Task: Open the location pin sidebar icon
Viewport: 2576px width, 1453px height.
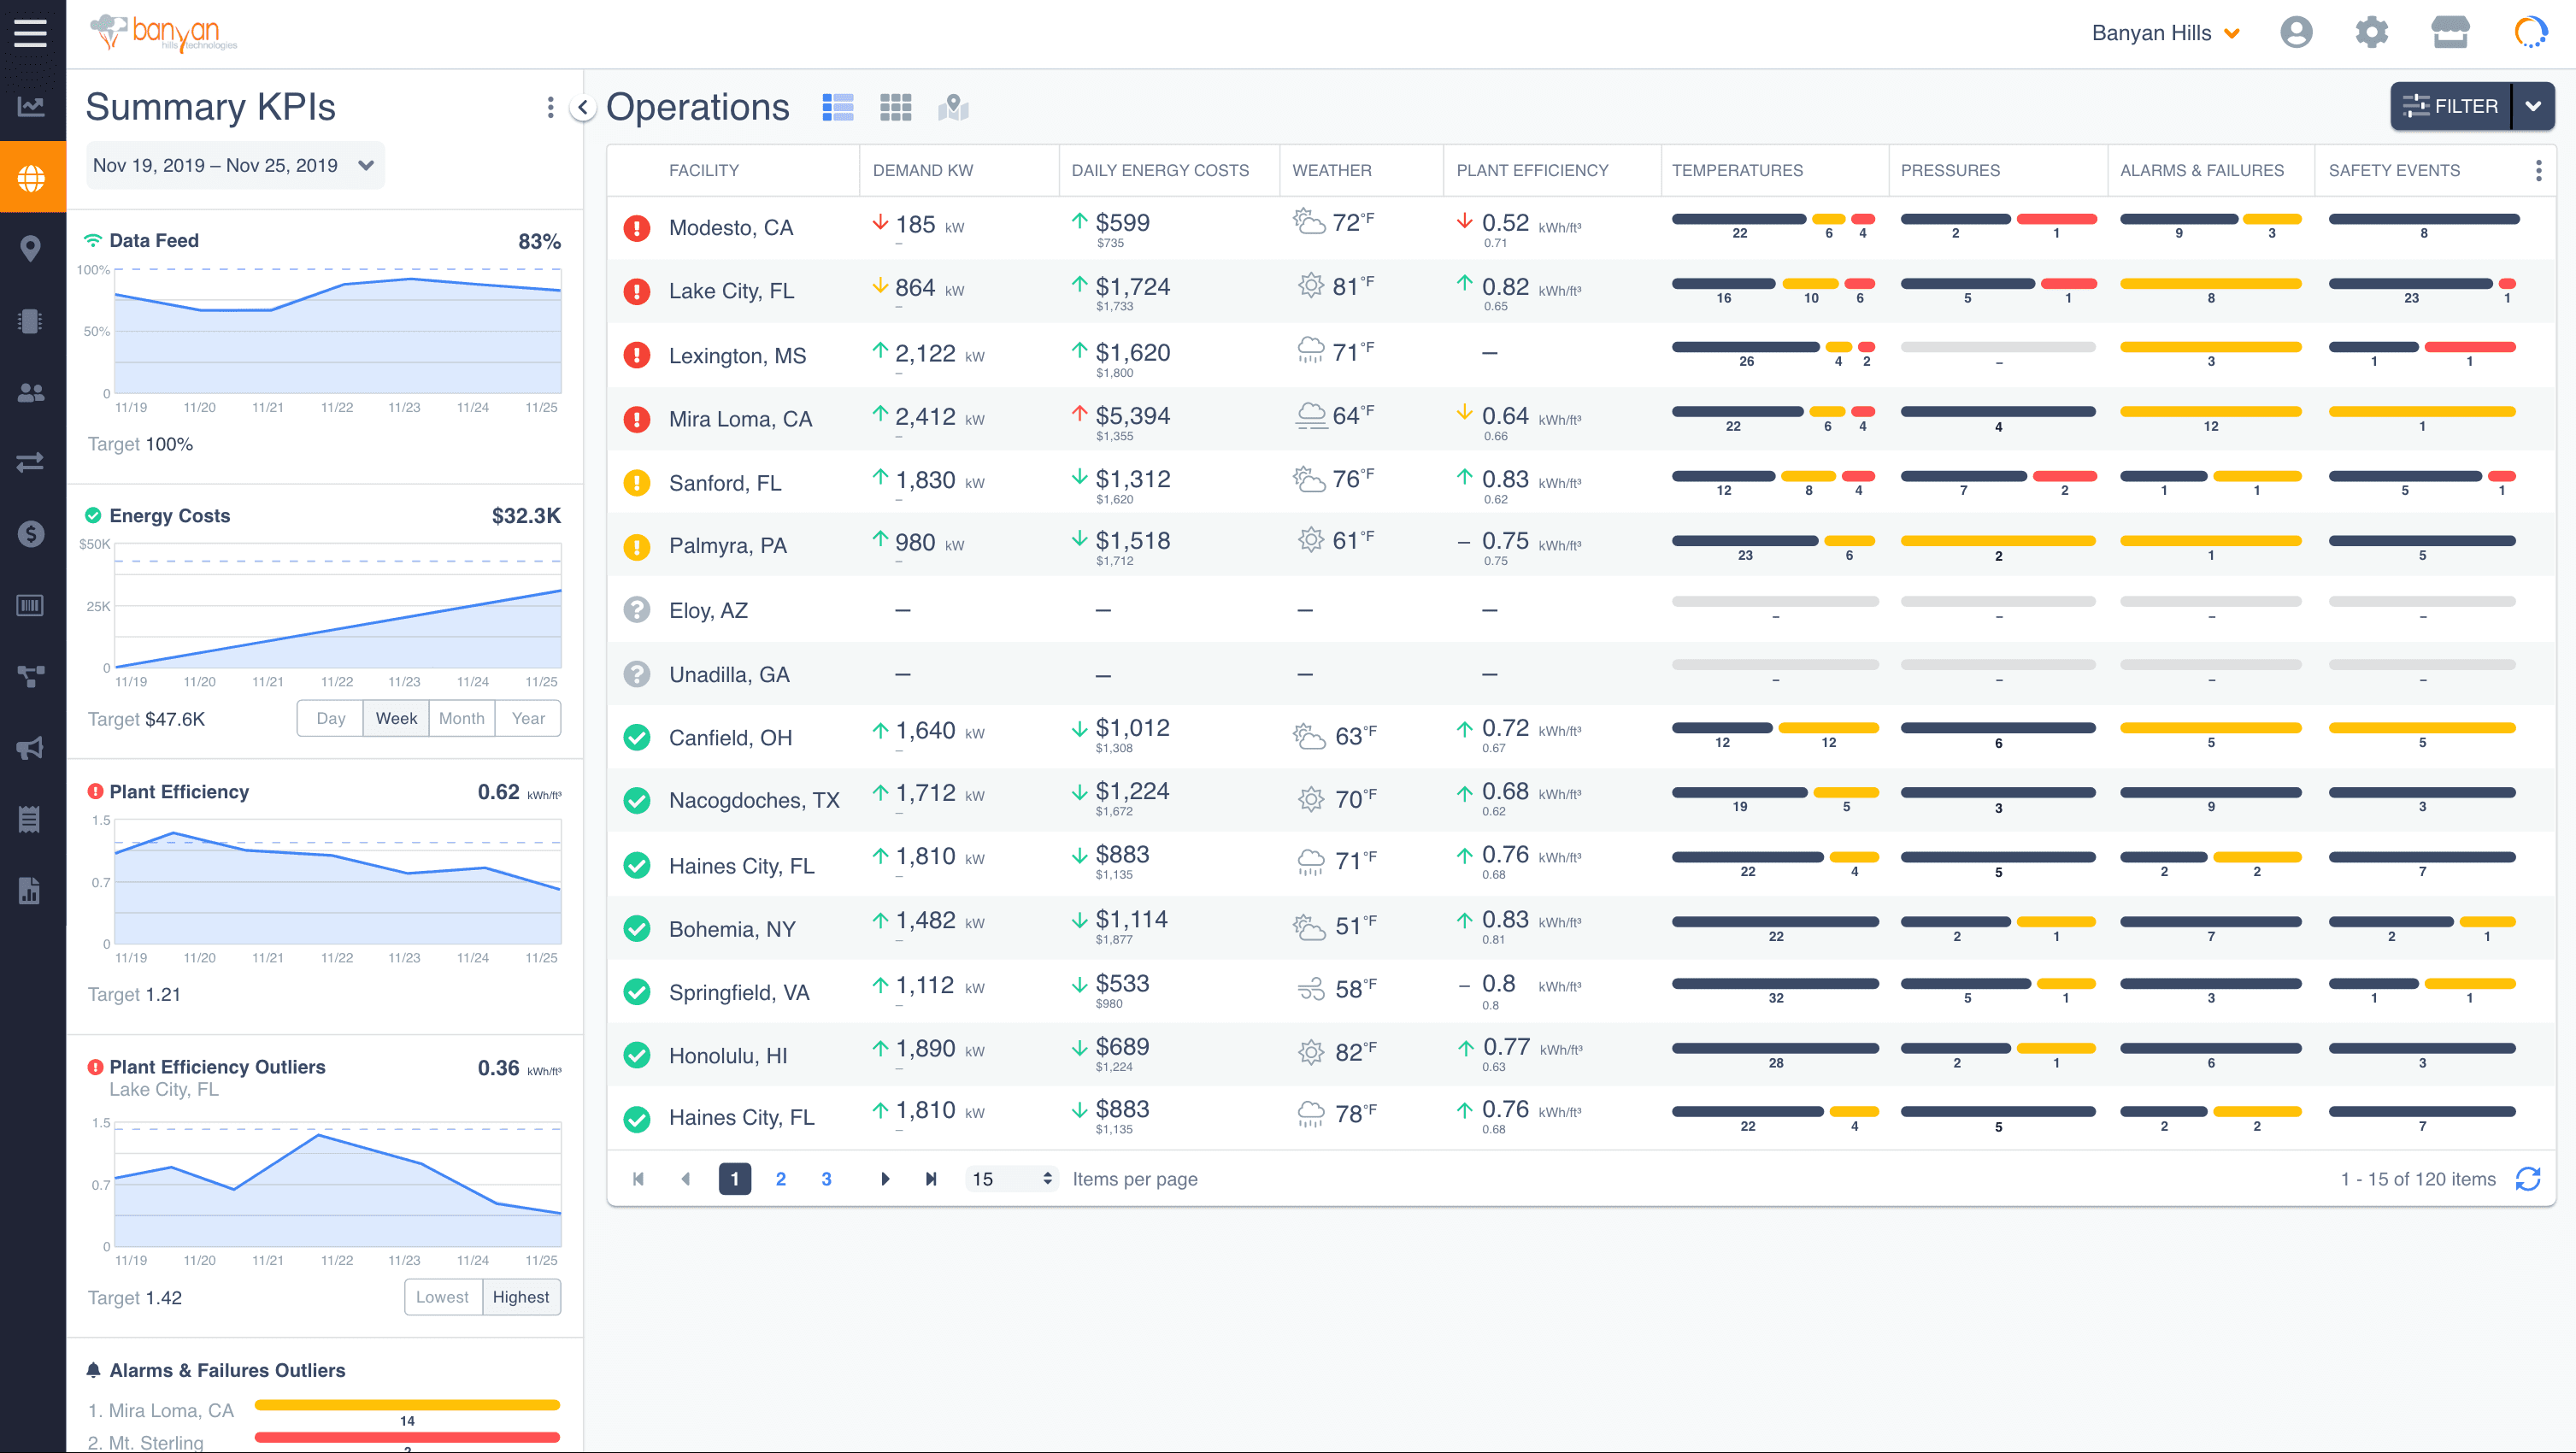Action: tap(30, 249)
